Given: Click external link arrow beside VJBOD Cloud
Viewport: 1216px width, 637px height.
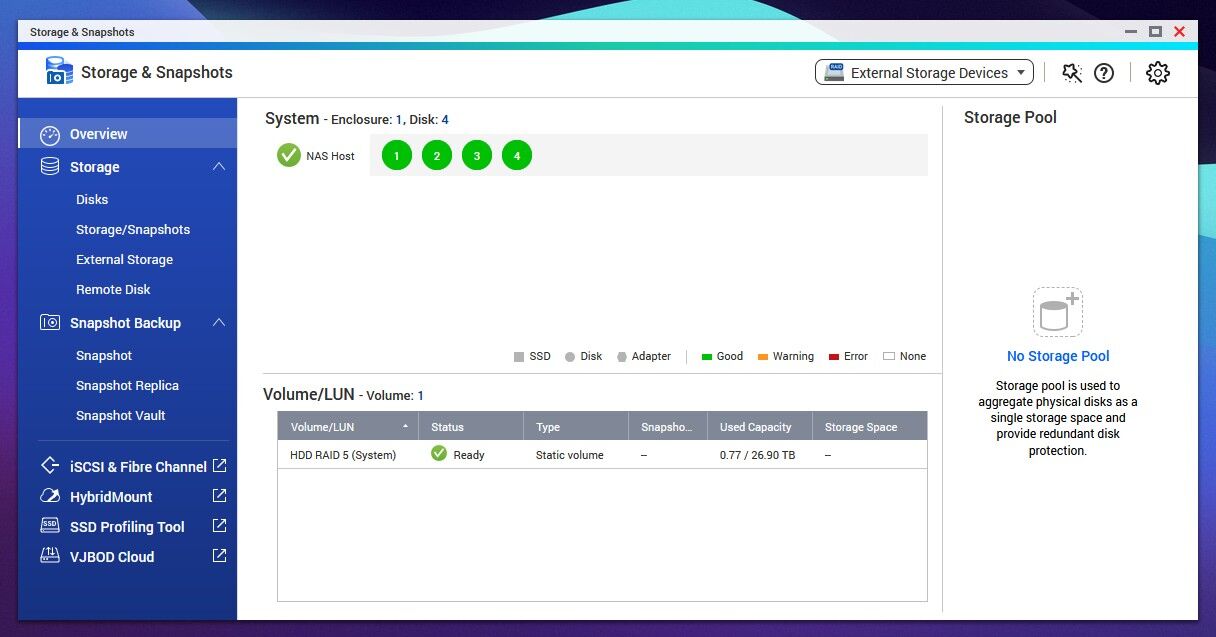Looking at the screenshot, I should [x=219, y=556].
